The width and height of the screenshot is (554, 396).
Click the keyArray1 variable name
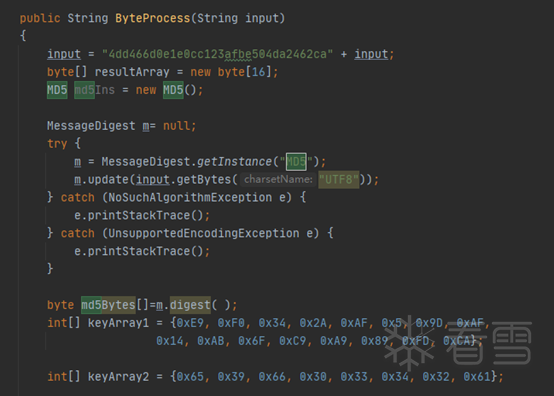(118, 323)
